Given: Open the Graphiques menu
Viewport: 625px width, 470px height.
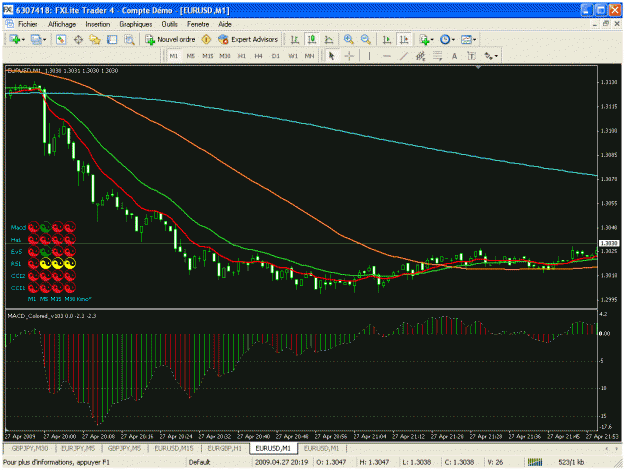Looking at the screenshot, I should [x=136, y=24].
